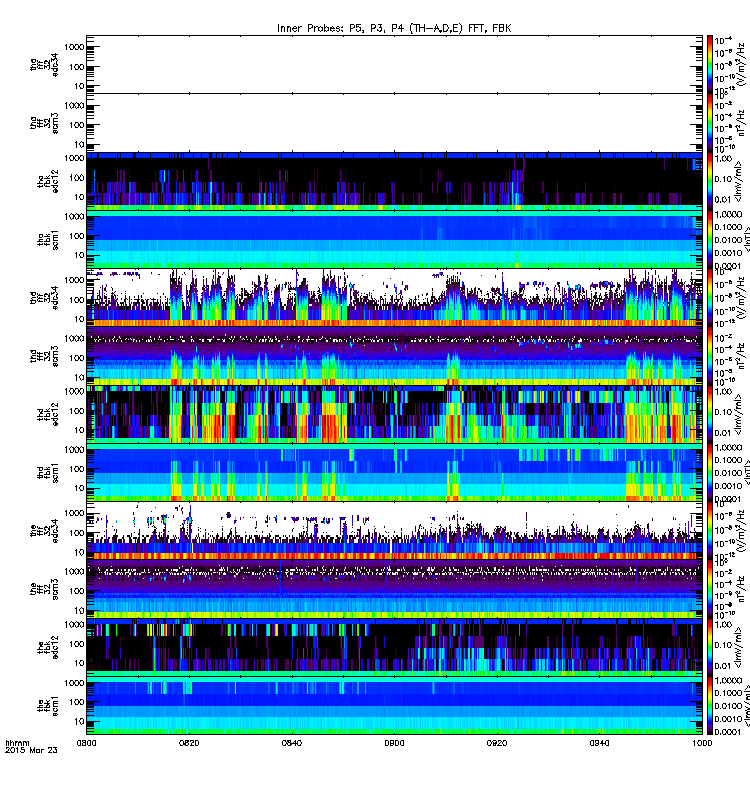
Task: Click the 1000 end-time axis label
Action: (x=702, y=743)
